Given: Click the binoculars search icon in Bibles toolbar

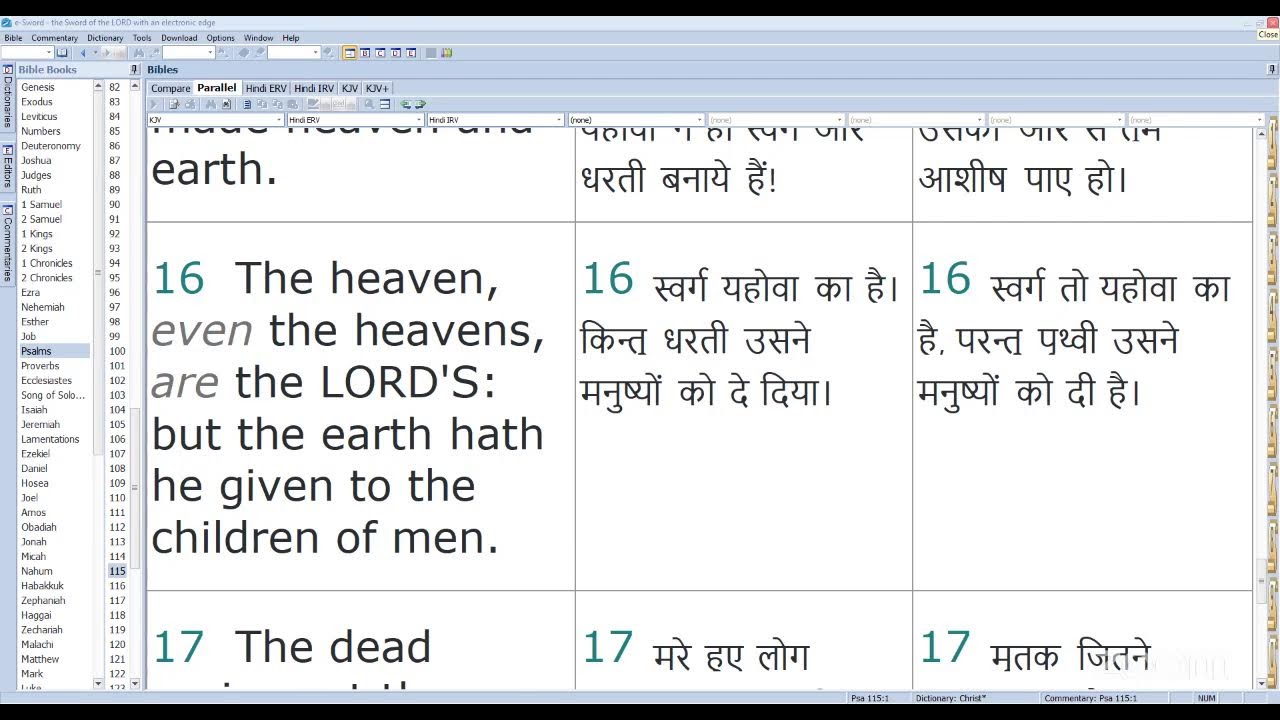Looking at the screenshot, I should 210,104.
